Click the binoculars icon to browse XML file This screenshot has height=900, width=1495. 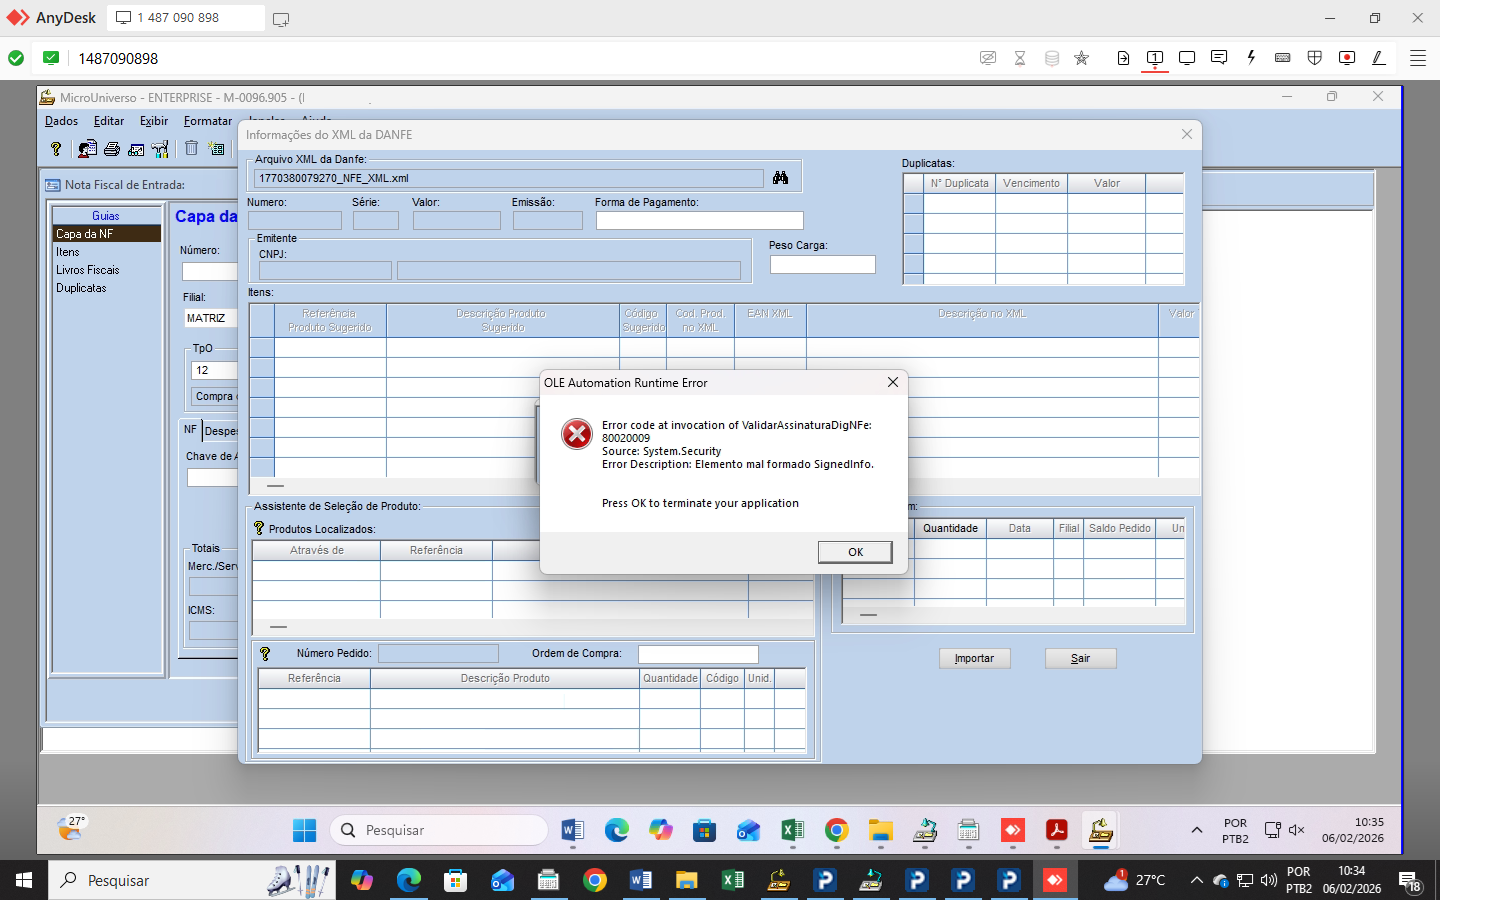point(780,178)
